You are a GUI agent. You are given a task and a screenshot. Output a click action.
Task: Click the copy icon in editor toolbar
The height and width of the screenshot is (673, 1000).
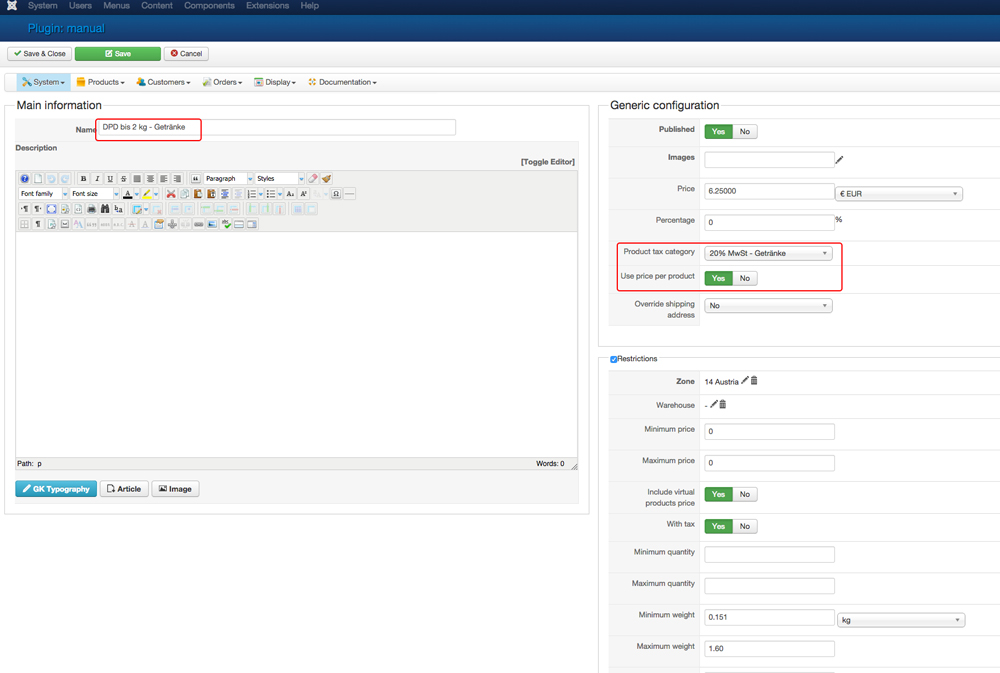click(184, 194)
